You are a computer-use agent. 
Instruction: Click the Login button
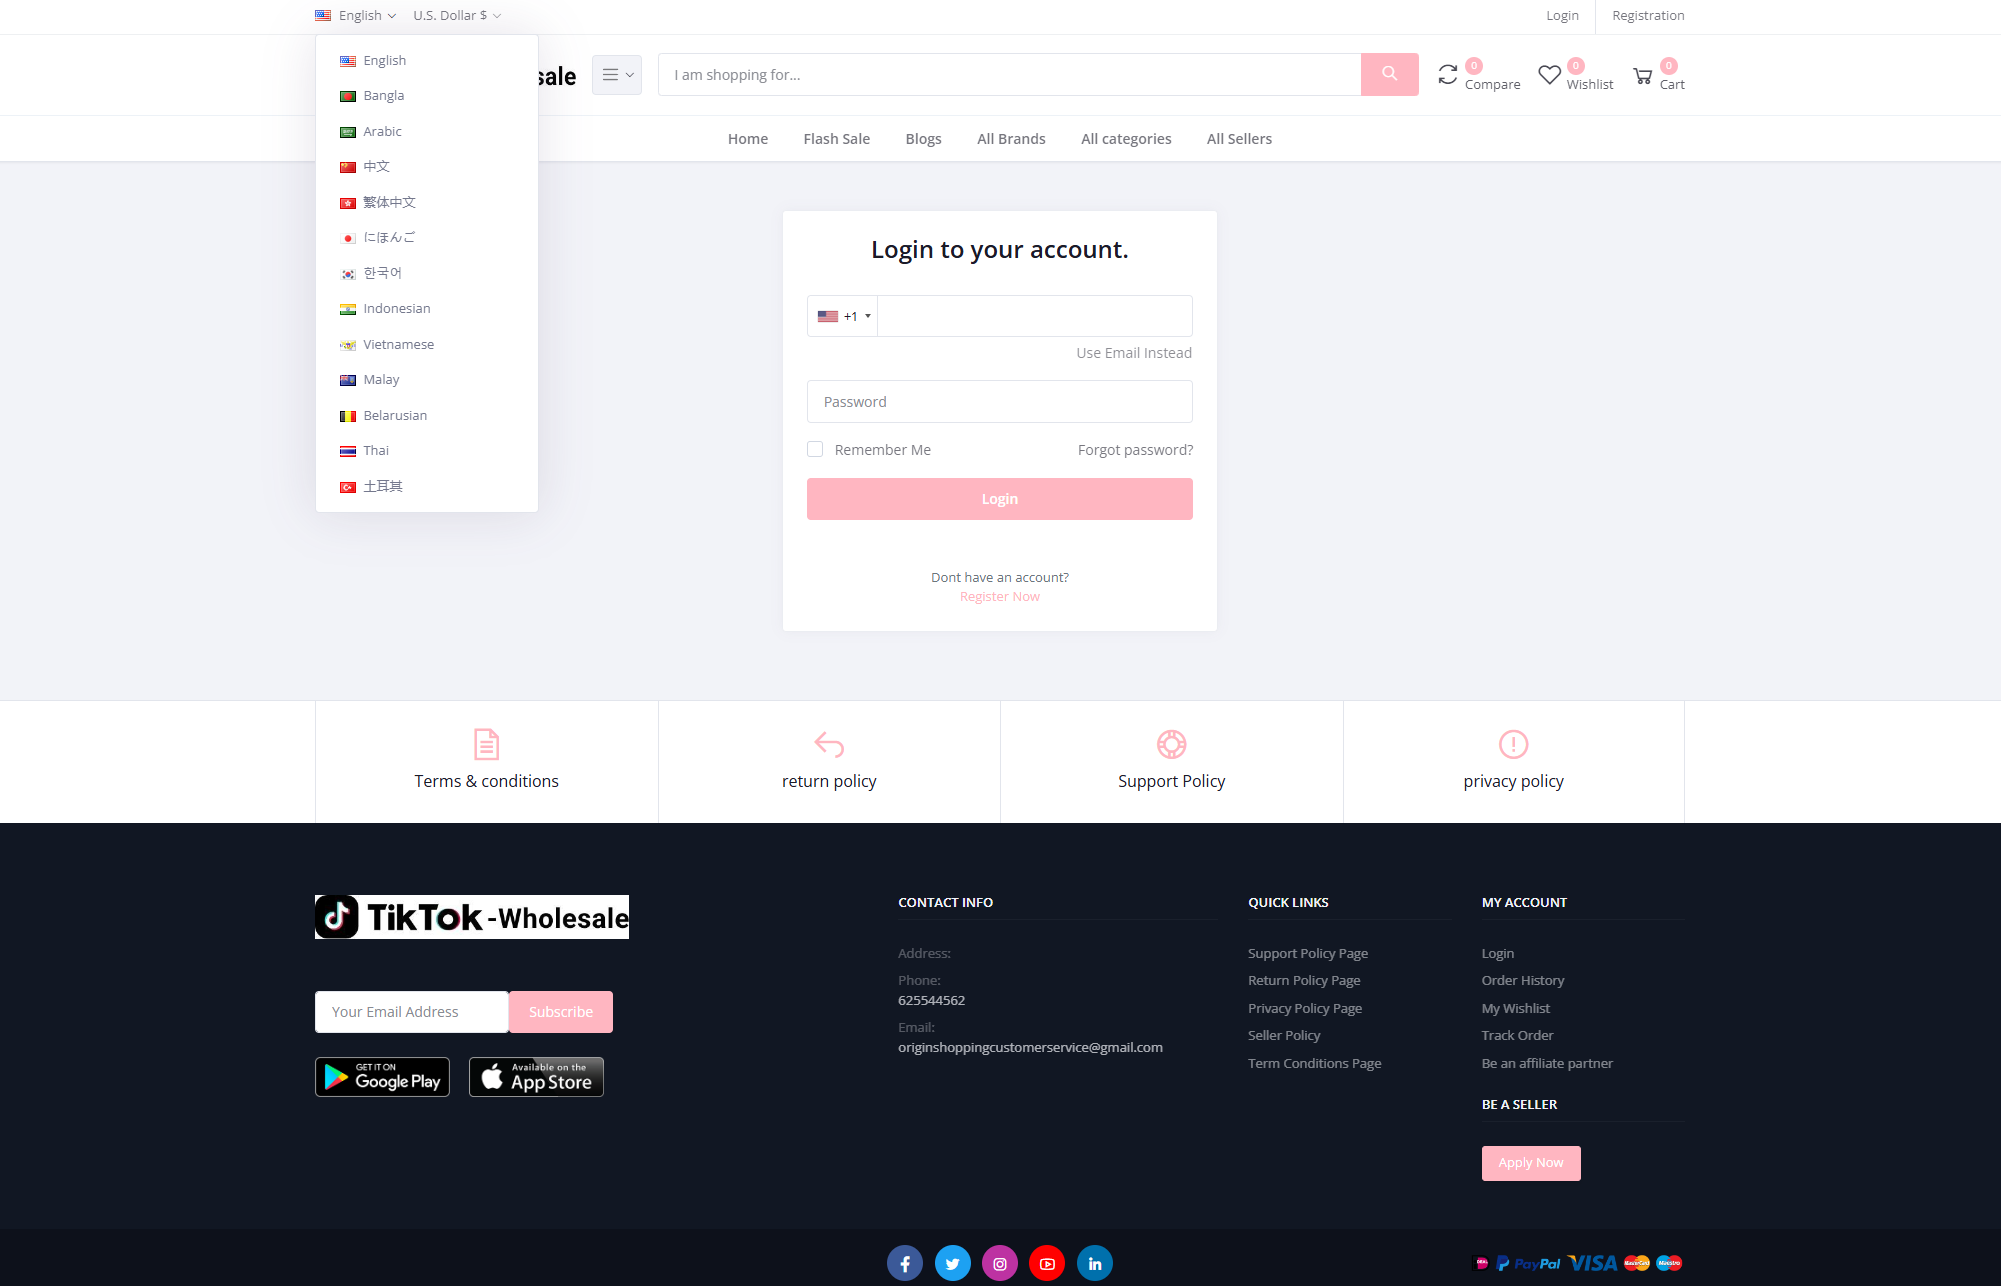point(1000,499)
